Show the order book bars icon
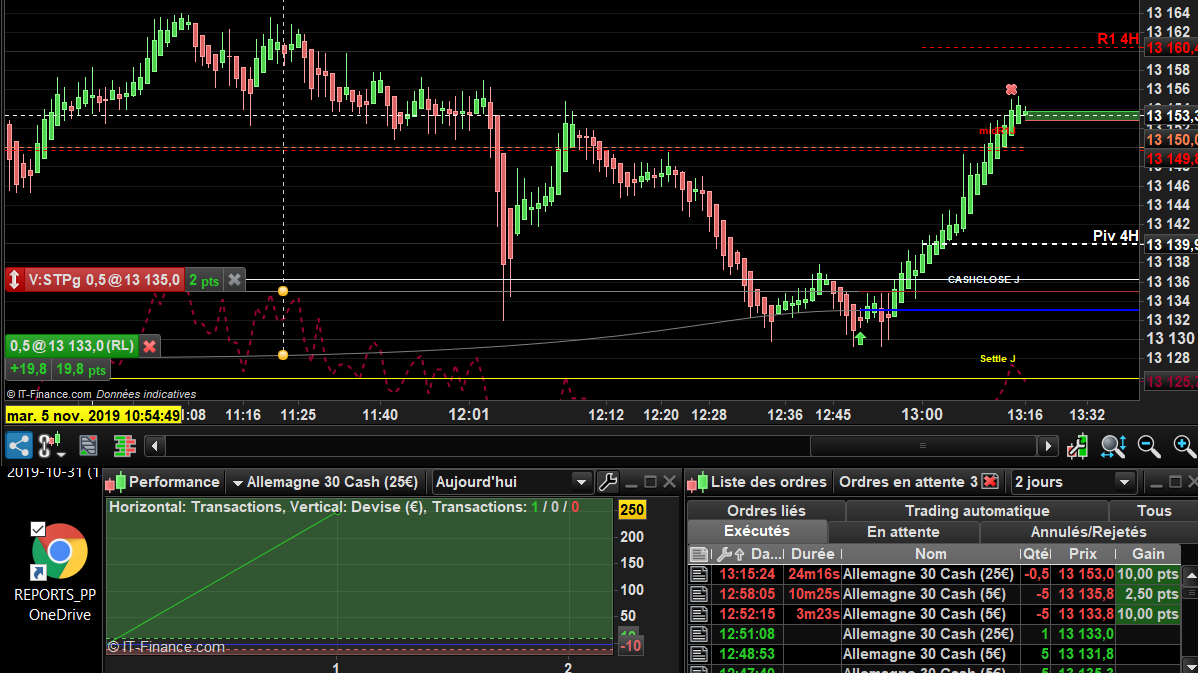The width and height of the screenshot is (1198, 673). 125,445
